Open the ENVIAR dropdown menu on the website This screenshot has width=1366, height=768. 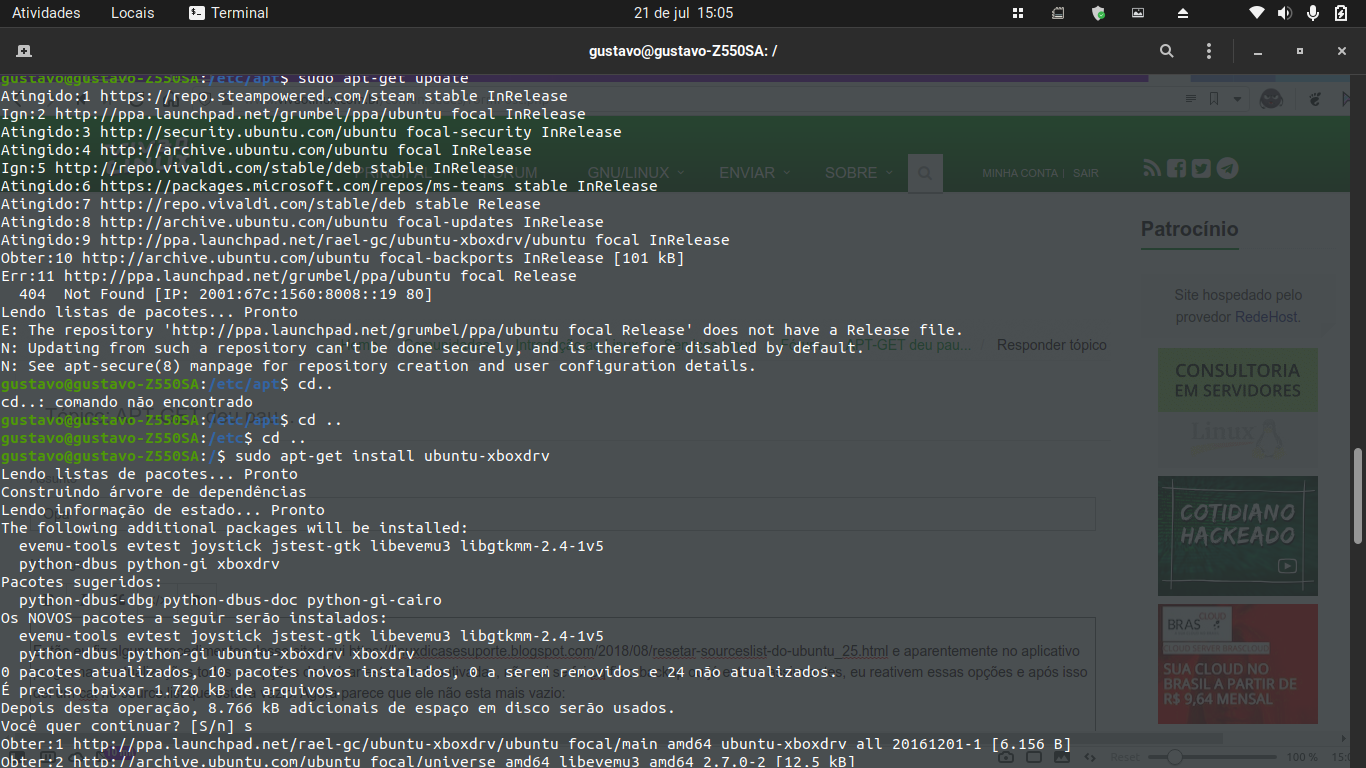tap(755, 173)
